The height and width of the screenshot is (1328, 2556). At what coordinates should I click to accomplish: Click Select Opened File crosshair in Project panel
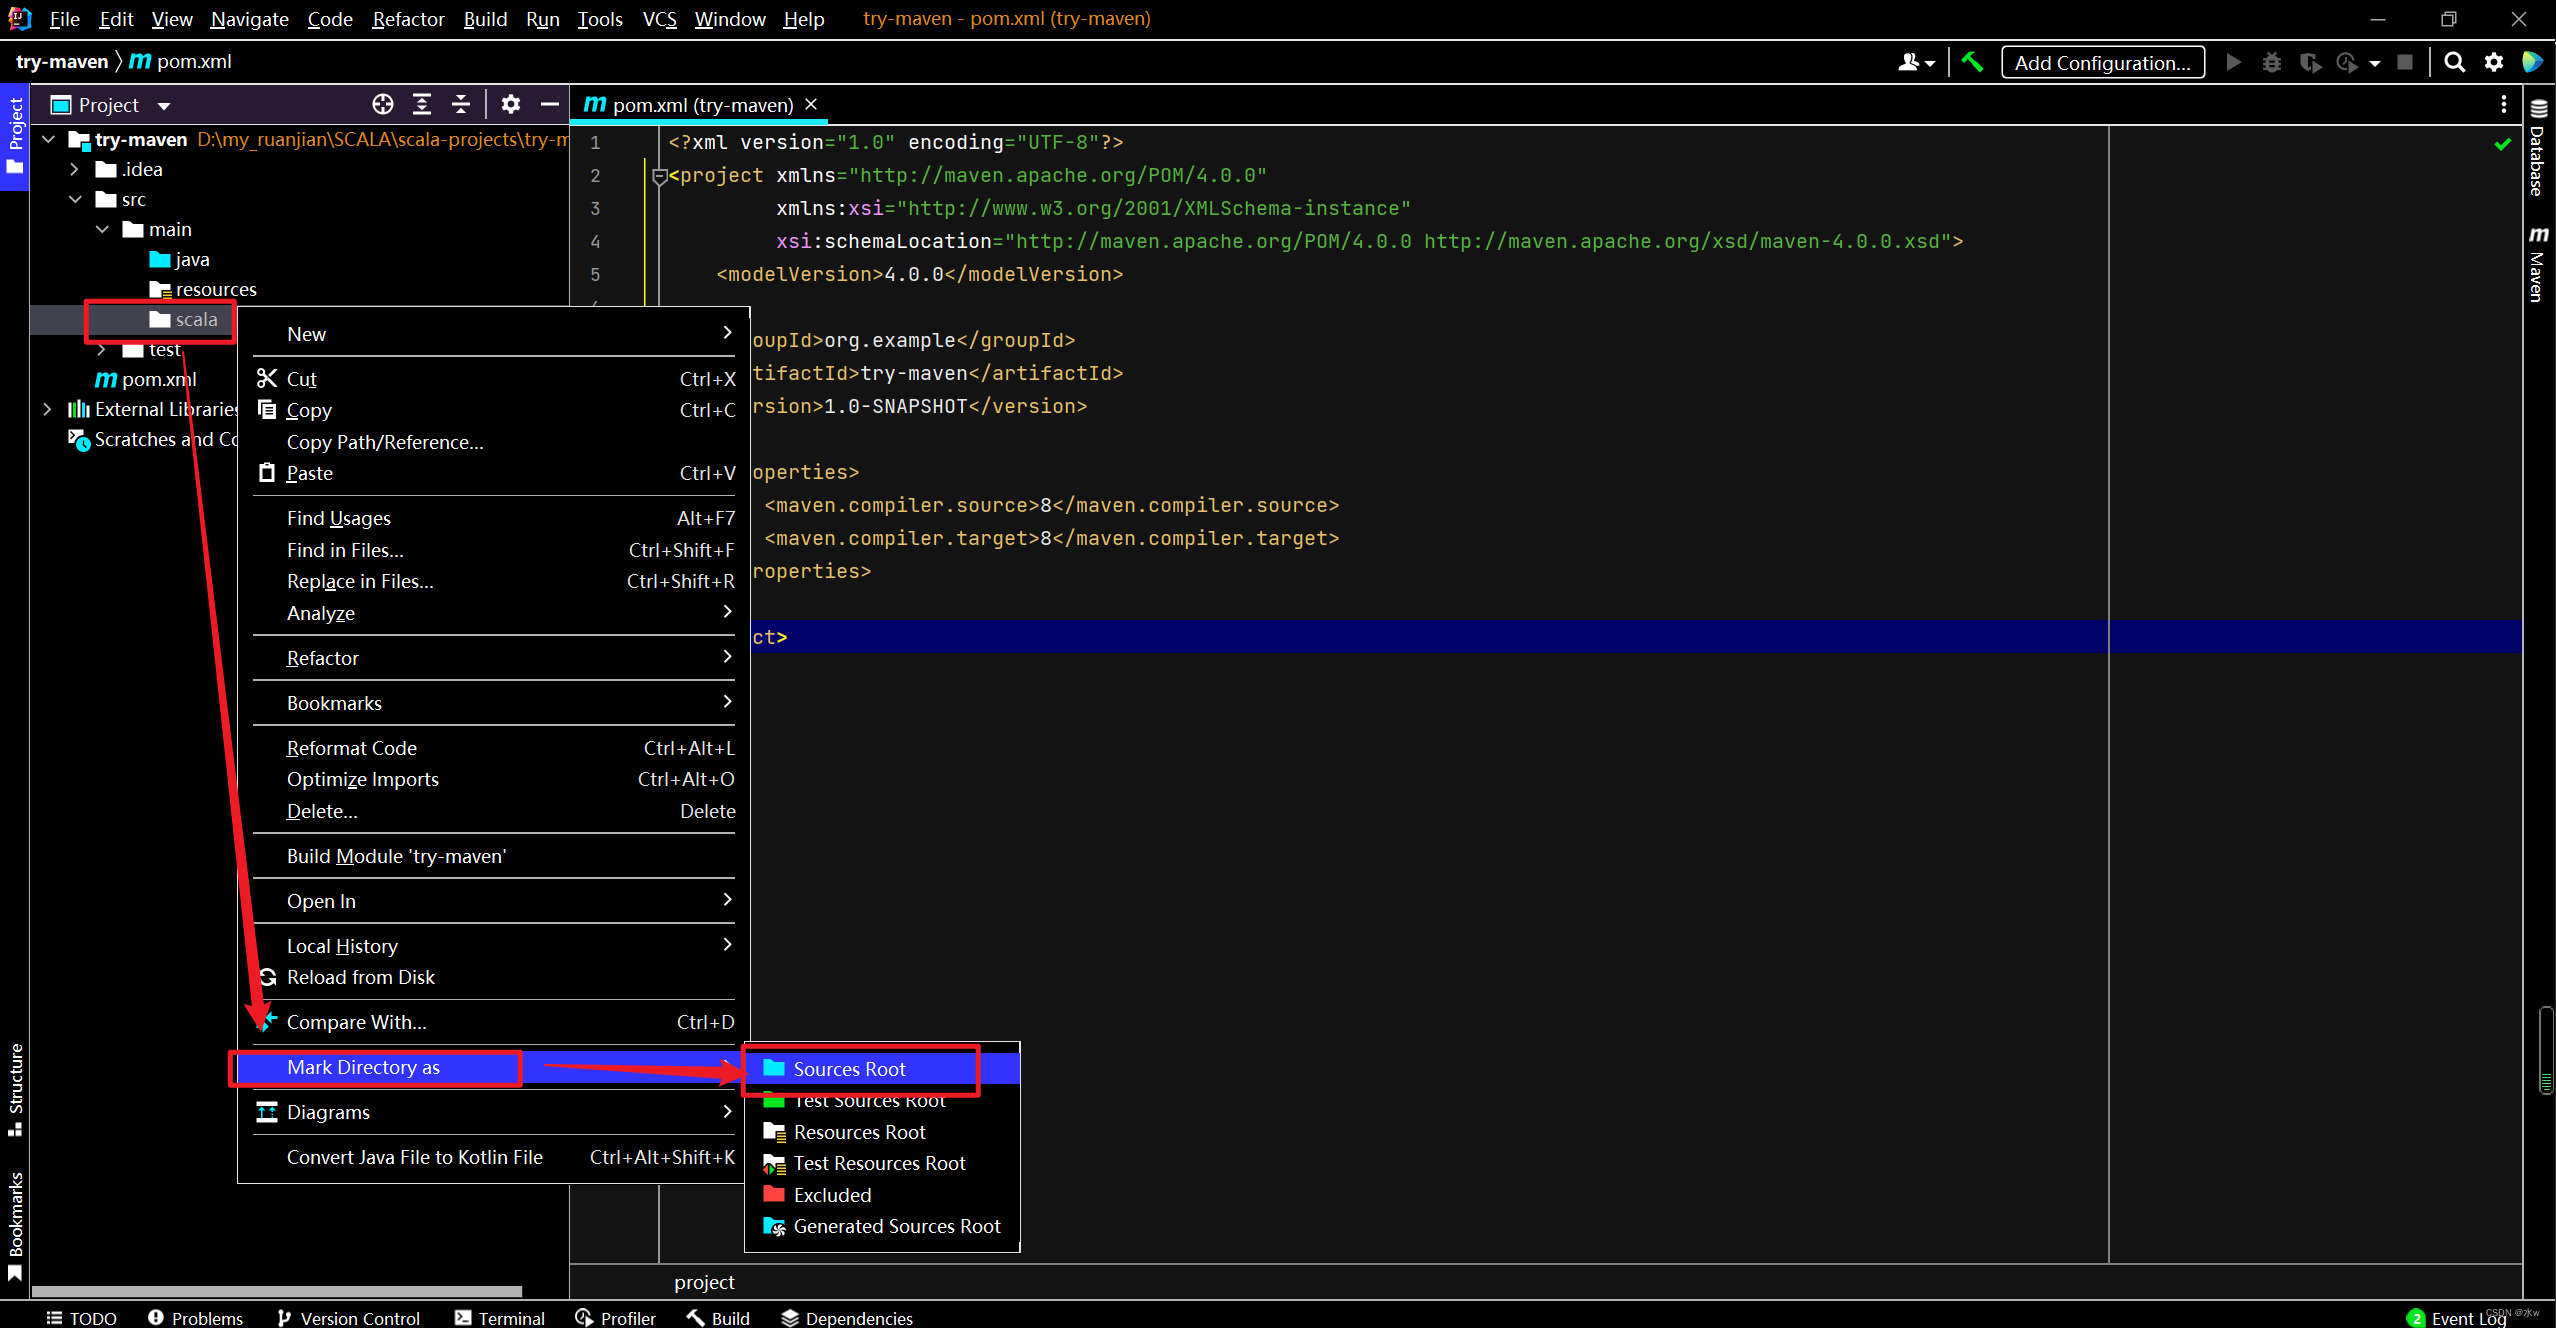(x=383, y=104)
